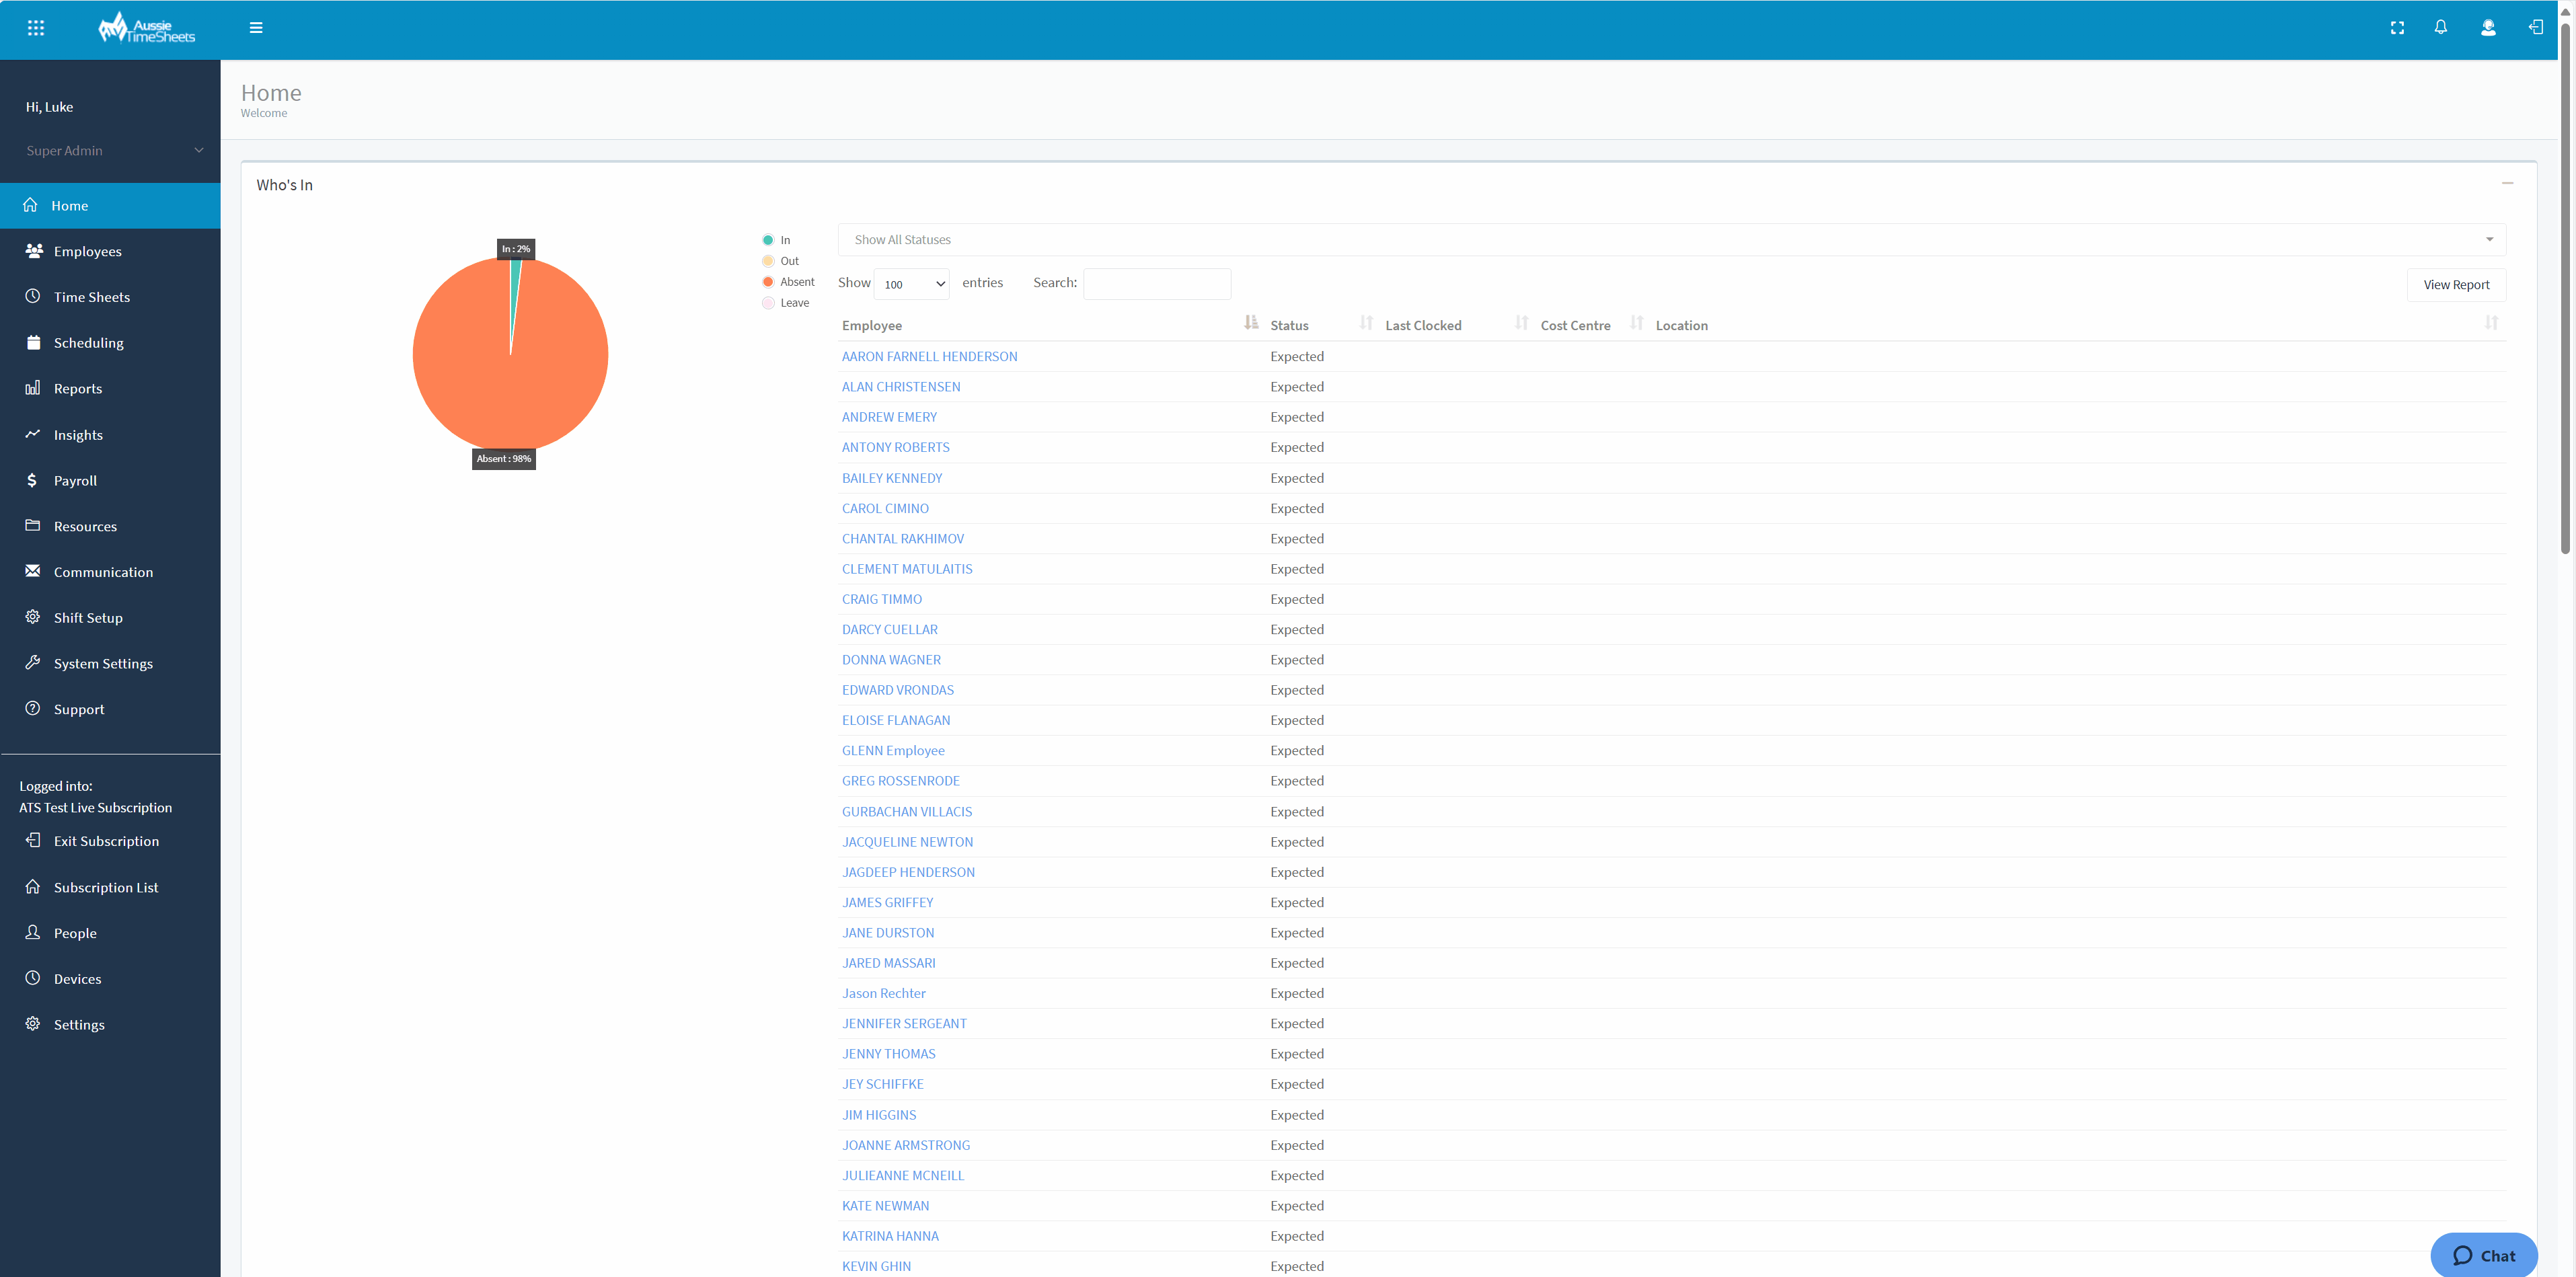Click the hamburger menu to collapse sidebar
2576x1277 pixels.
pos(256,27)
